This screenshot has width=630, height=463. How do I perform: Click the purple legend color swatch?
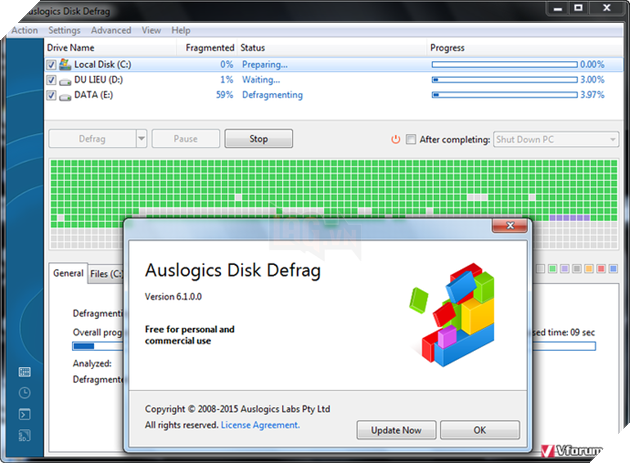(x=565, y=268)
